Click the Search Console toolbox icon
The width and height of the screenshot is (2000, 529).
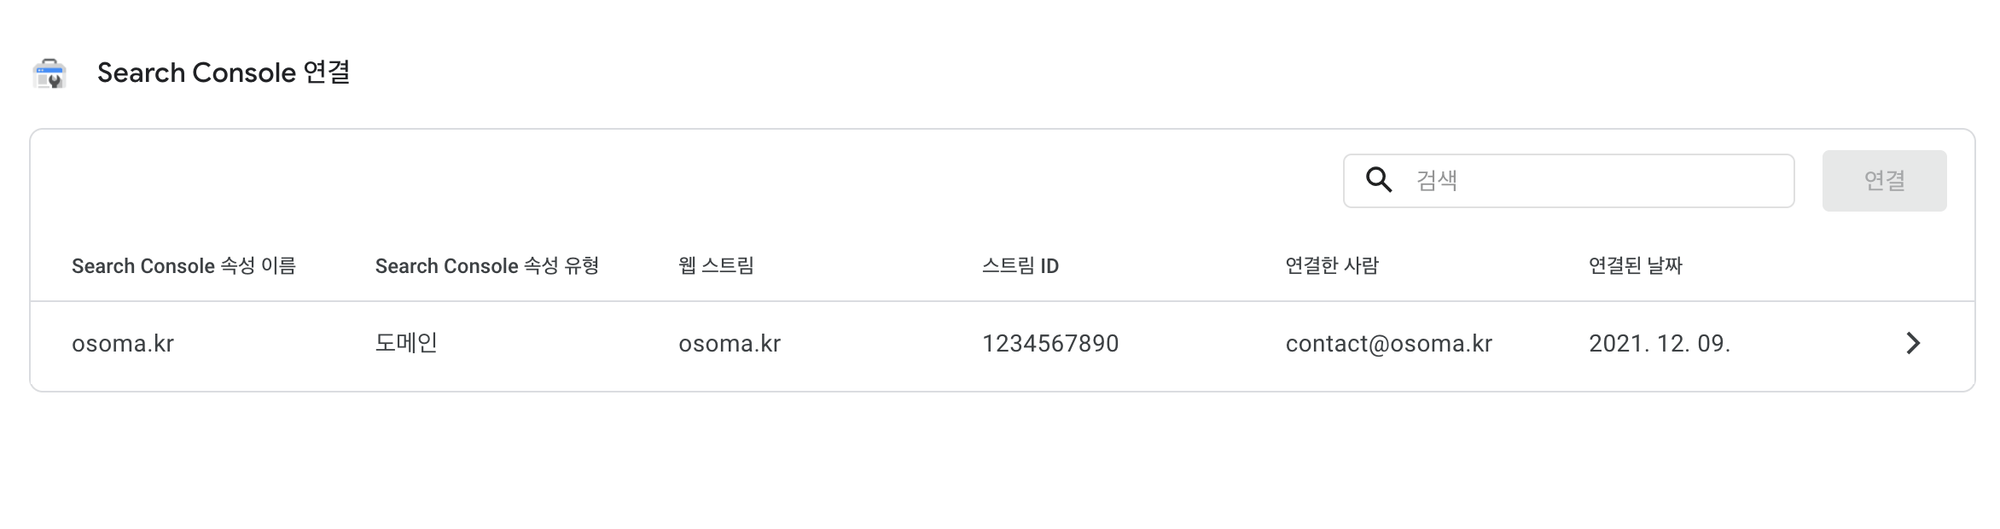[x=49, y=73]
